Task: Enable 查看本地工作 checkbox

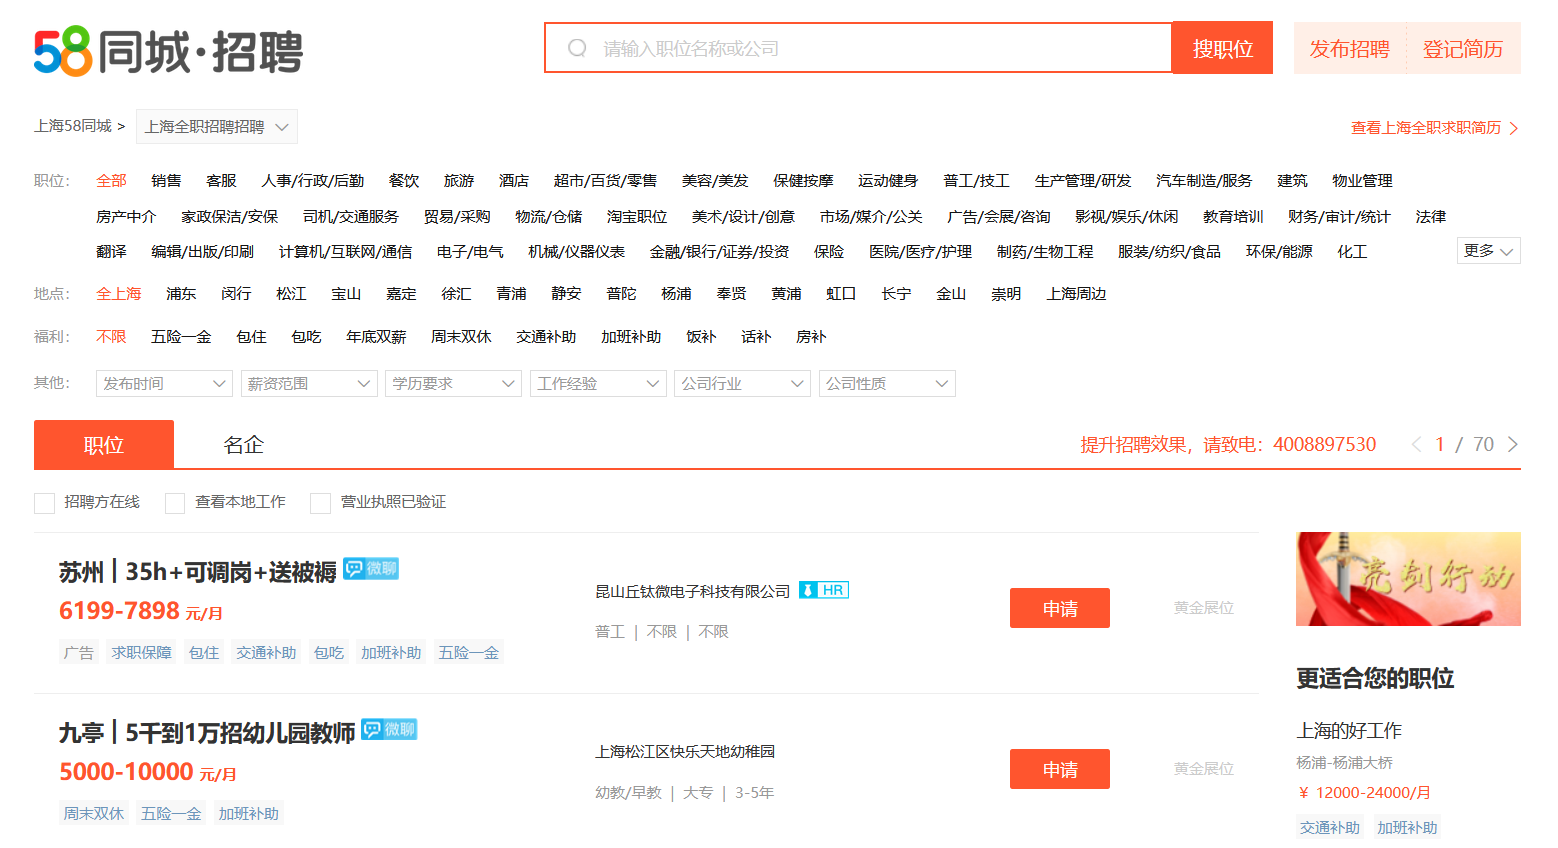Action: [x=175, y=503]
